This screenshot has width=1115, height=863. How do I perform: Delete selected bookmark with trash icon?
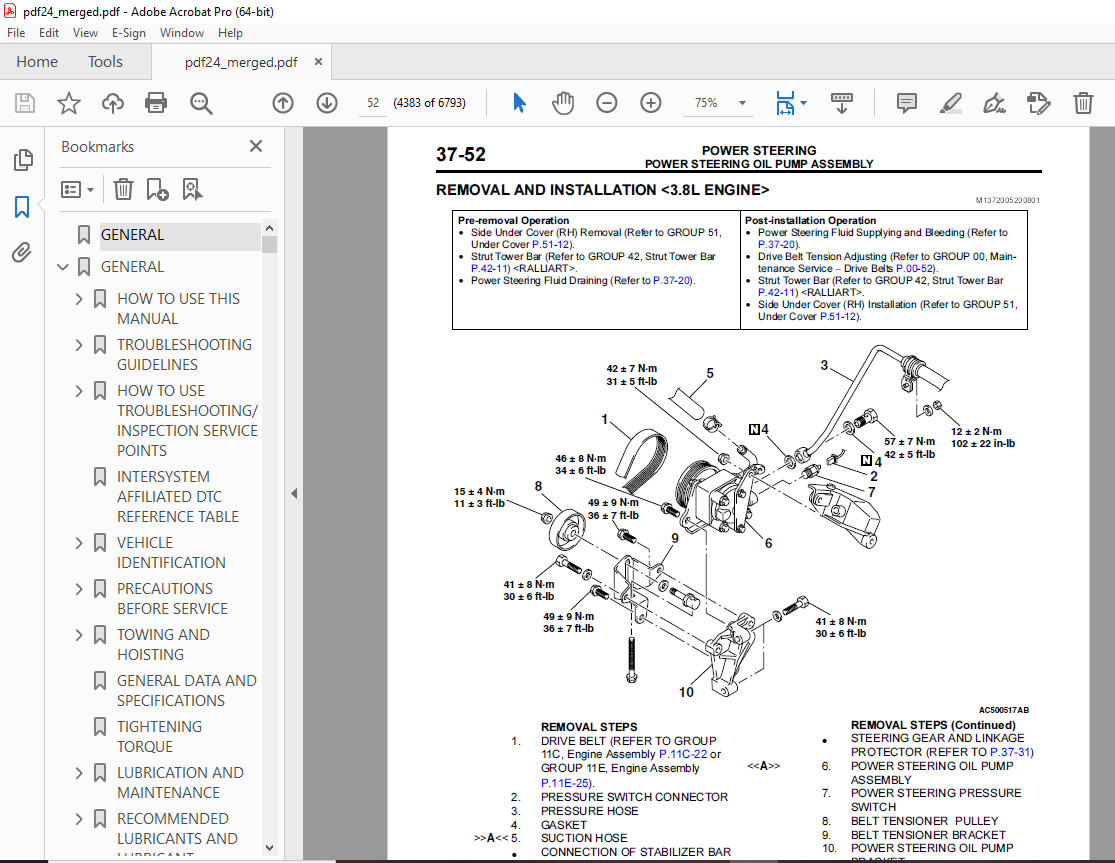123,189
